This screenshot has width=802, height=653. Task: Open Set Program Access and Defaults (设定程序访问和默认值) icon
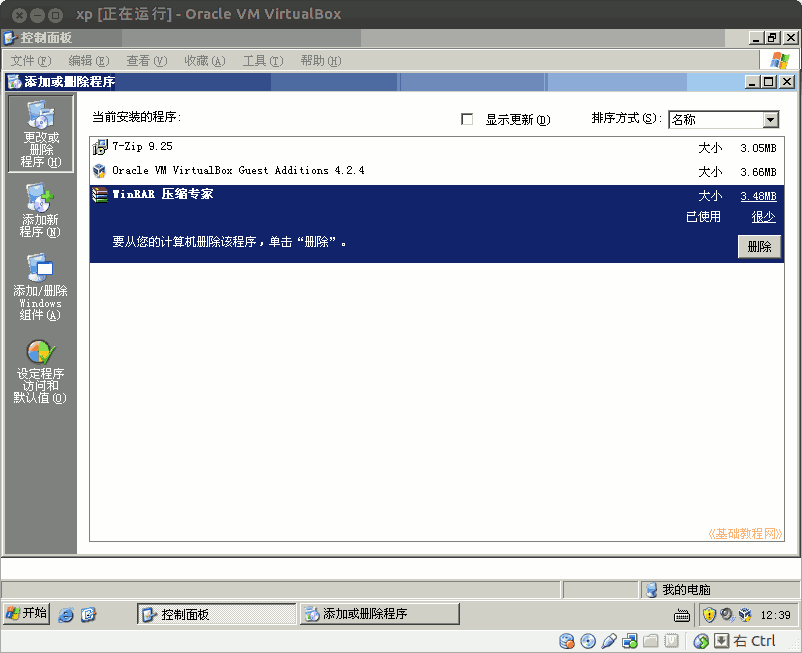pyautogui.click(x=40, y=372)
